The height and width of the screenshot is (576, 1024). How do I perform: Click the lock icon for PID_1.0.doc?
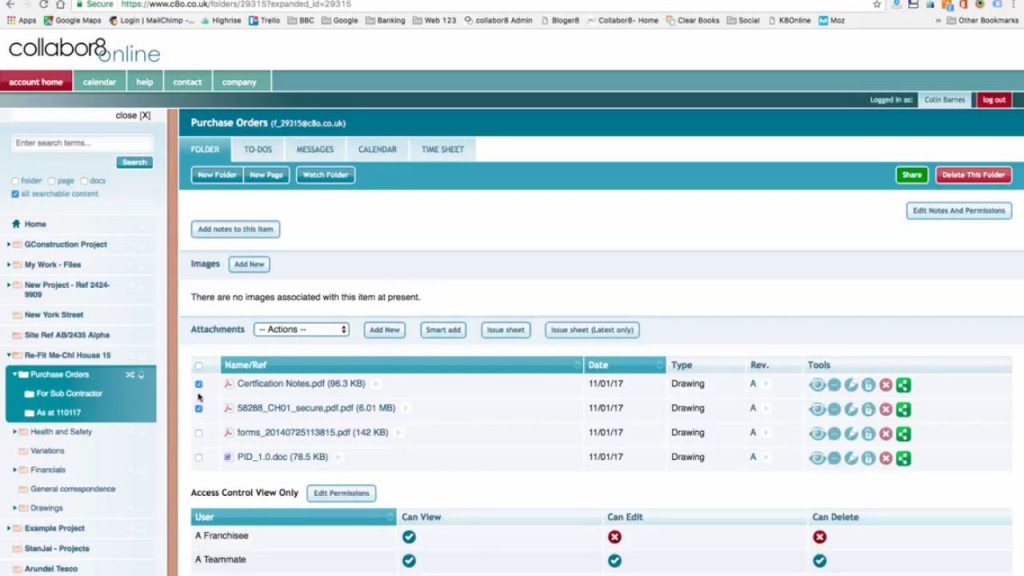click(x=868, y=458)
